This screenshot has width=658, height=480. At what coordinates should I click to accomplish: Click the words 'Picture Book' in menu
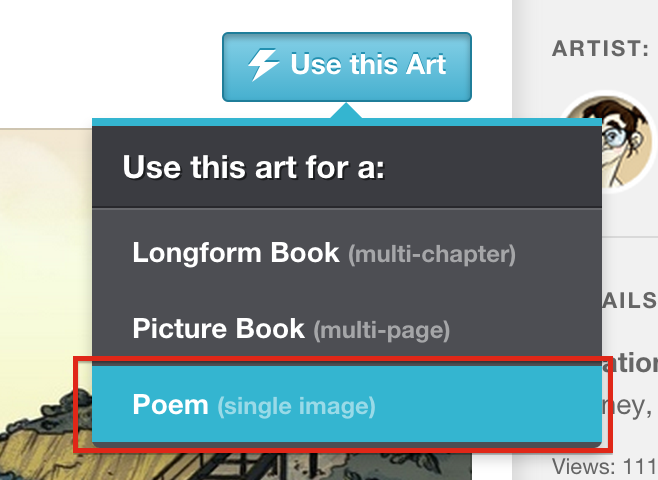click(219, 328)
